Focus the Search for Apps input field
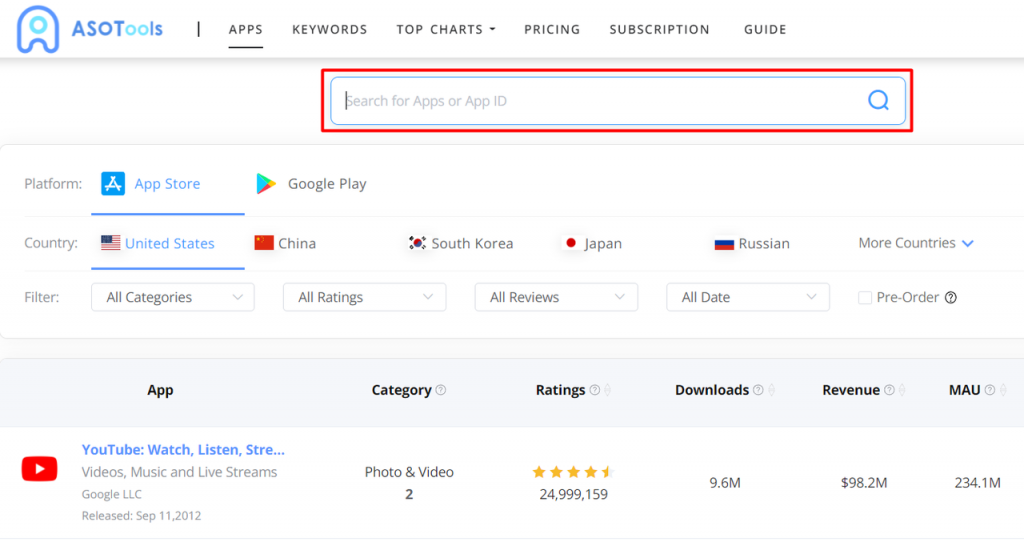The width and height of the screenshot is (1024, 542). (x=600, y=101)
